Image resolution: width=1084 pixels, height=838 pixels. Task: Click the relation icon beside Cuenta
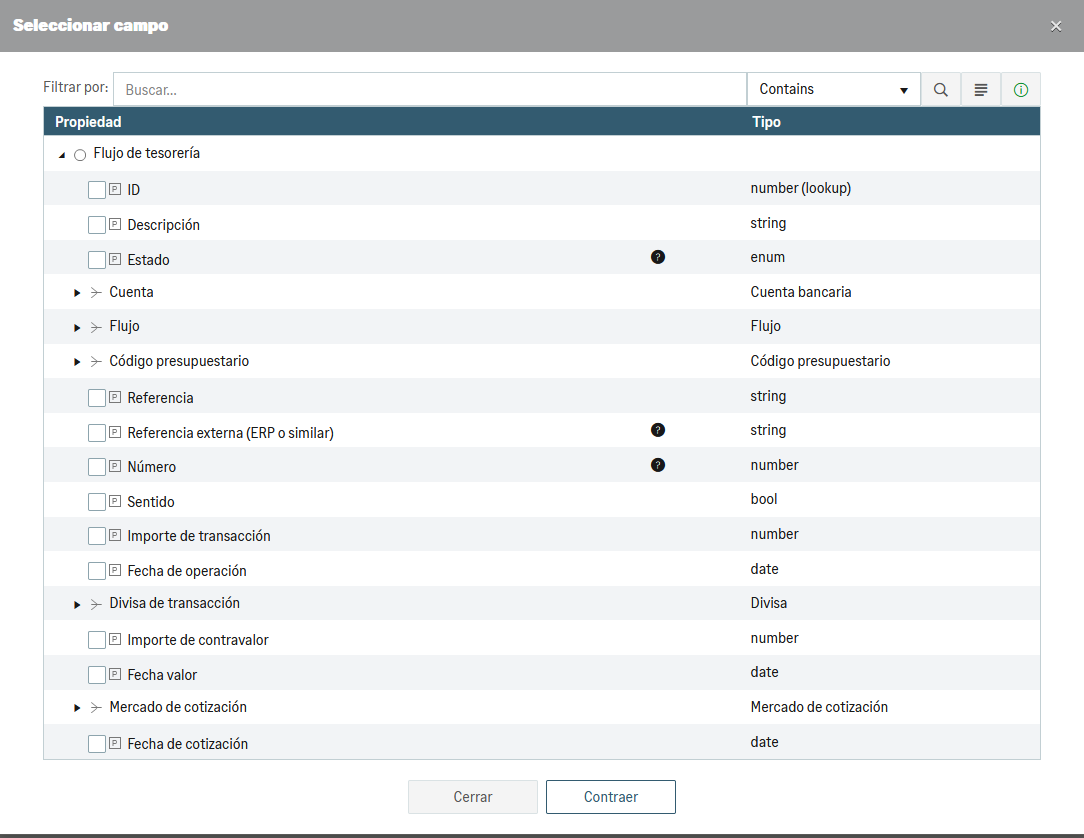point(96,293)
